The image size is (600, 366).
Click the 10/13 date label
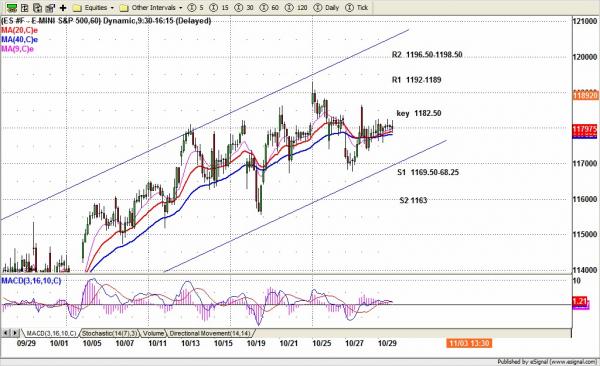click(x=190, y=343)
